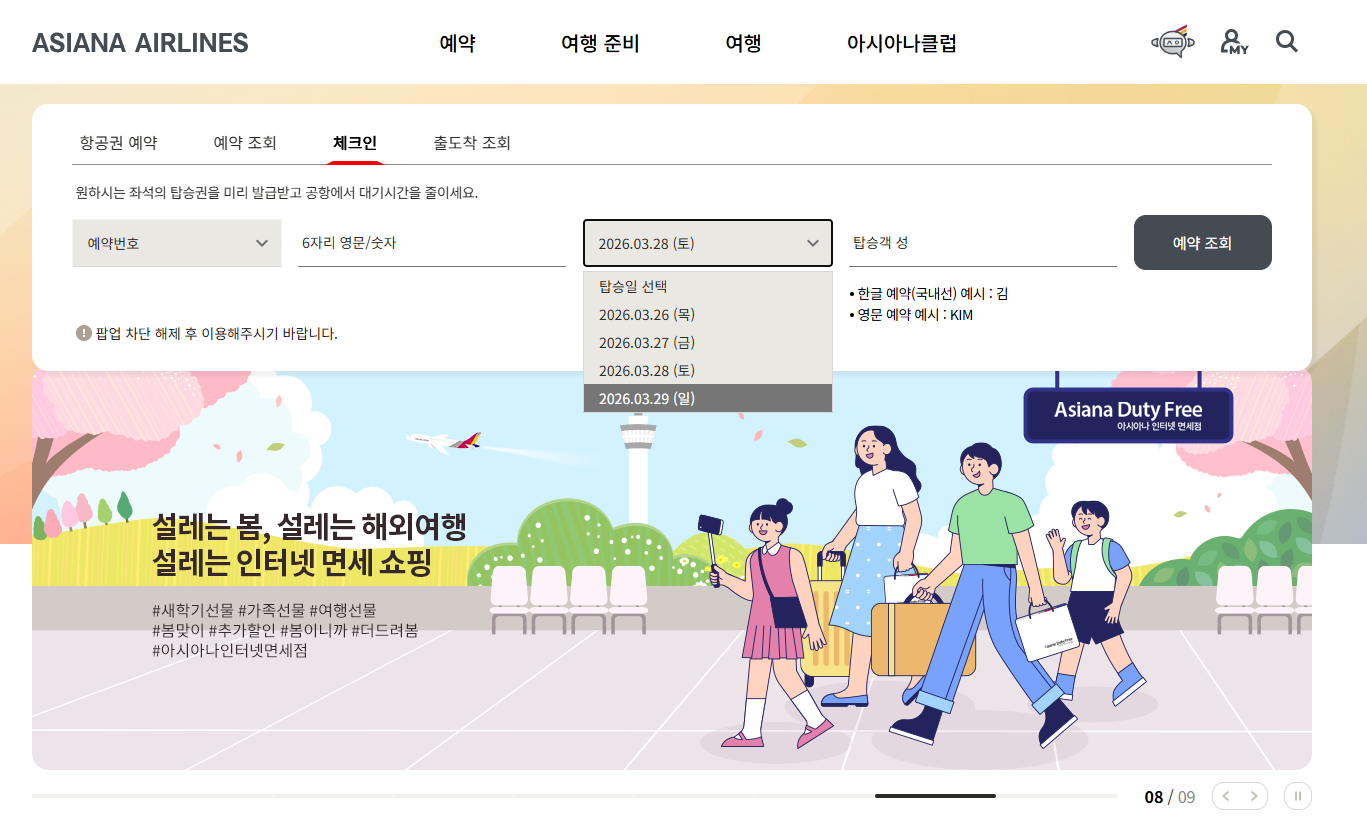Screen dimensions: 1367x836
Task: Open the chatbot assistant icon
Action: click(x=1174, y=42)
